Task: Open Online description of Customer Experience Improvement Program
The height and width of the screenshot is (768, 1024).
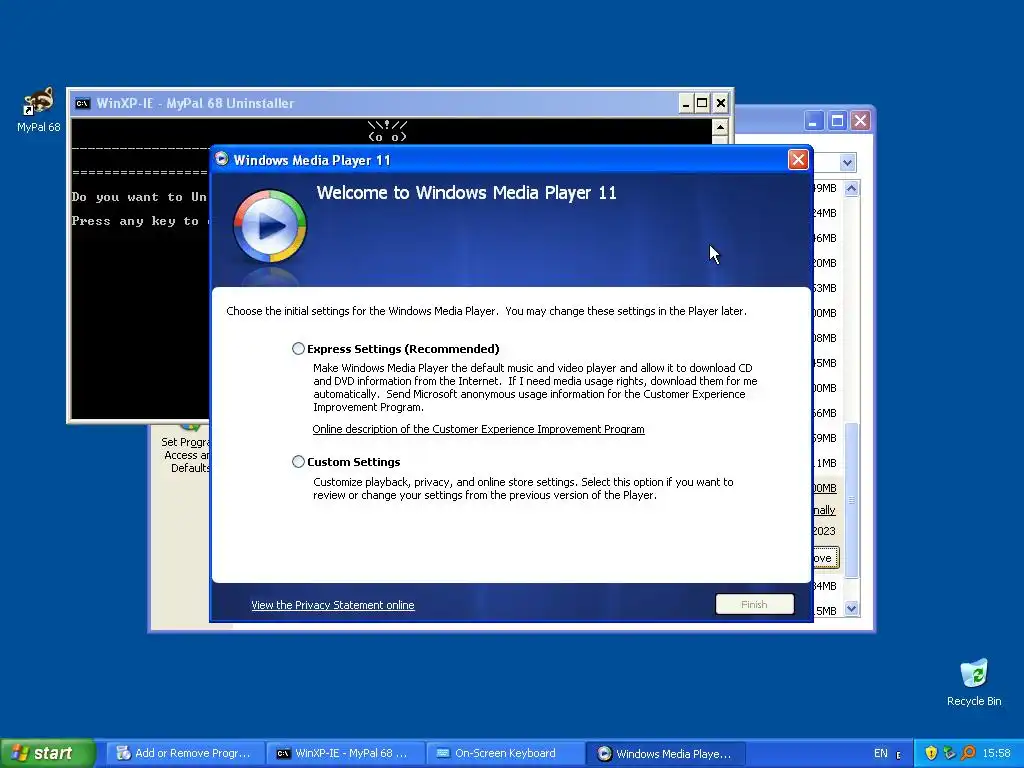Action: [x=478, y=429]
